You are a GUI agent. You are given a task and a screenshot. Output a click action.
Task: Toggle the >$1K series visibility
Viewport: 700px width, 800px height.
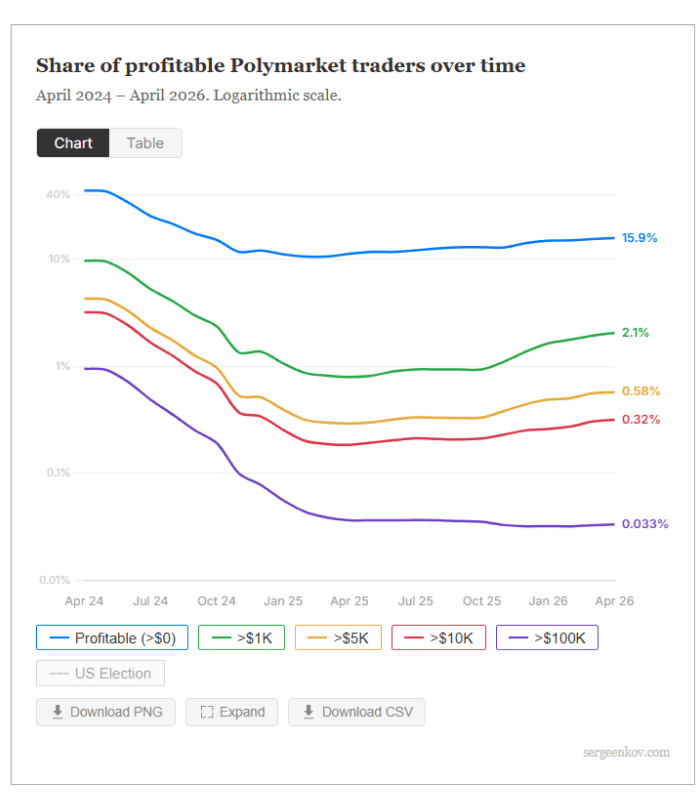(241, 638)
